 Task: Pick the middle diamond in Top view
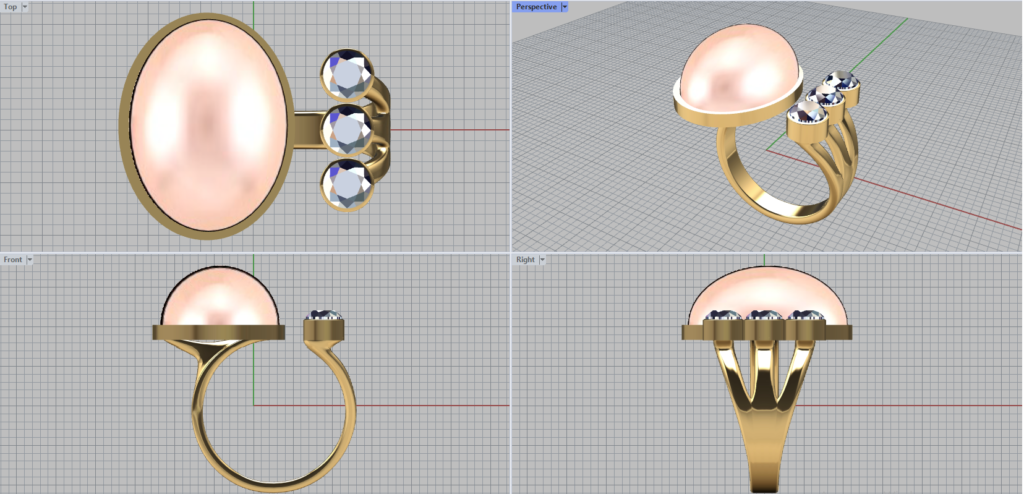(346, 128)
